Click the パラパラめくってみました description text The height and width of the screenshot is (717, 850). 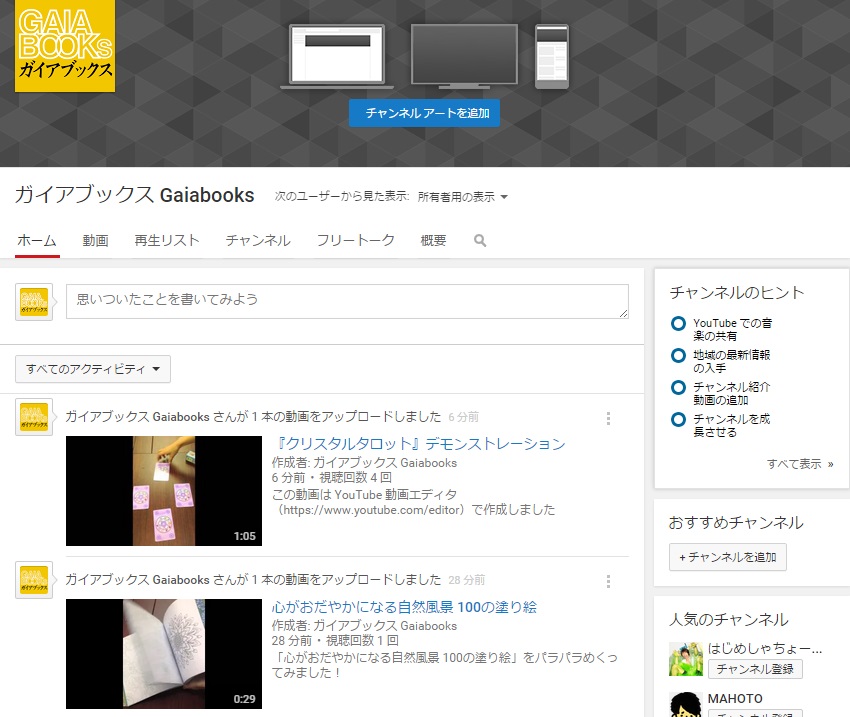[x=445, y=665]
